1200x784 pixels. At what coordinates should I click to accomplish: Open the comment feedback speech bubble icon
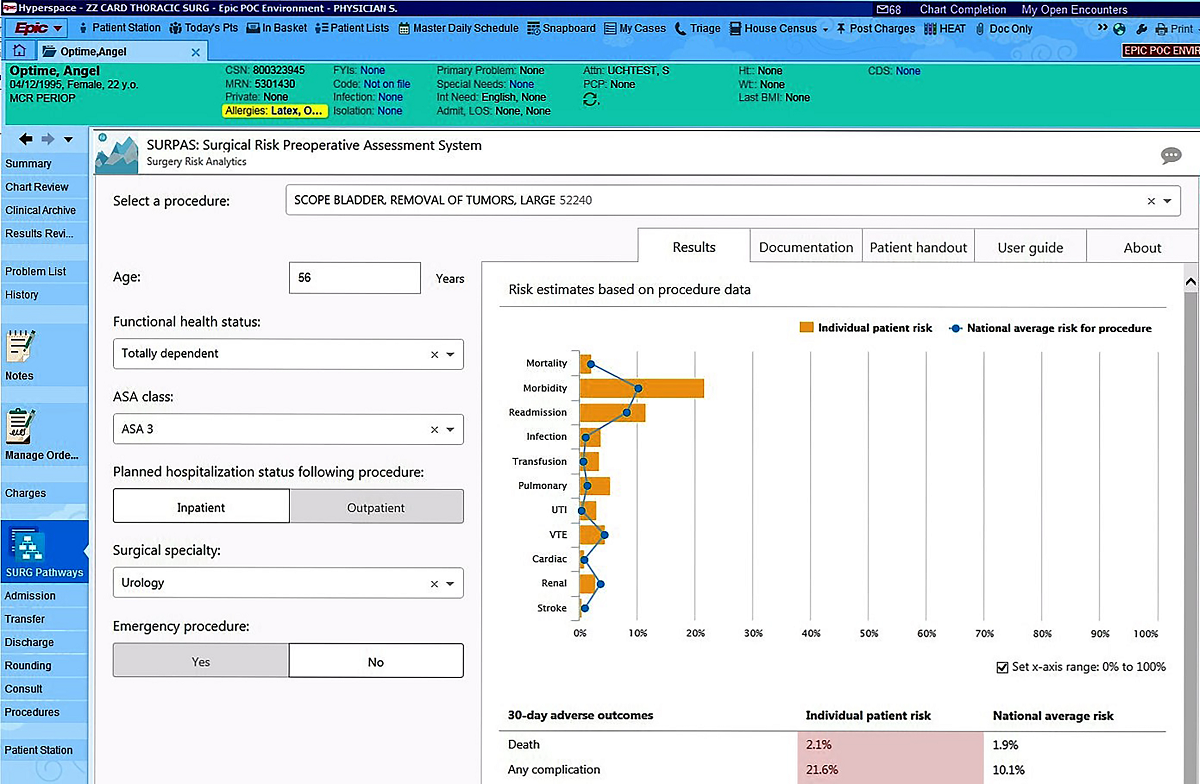pyautogui.click(x=1171, y=155)
